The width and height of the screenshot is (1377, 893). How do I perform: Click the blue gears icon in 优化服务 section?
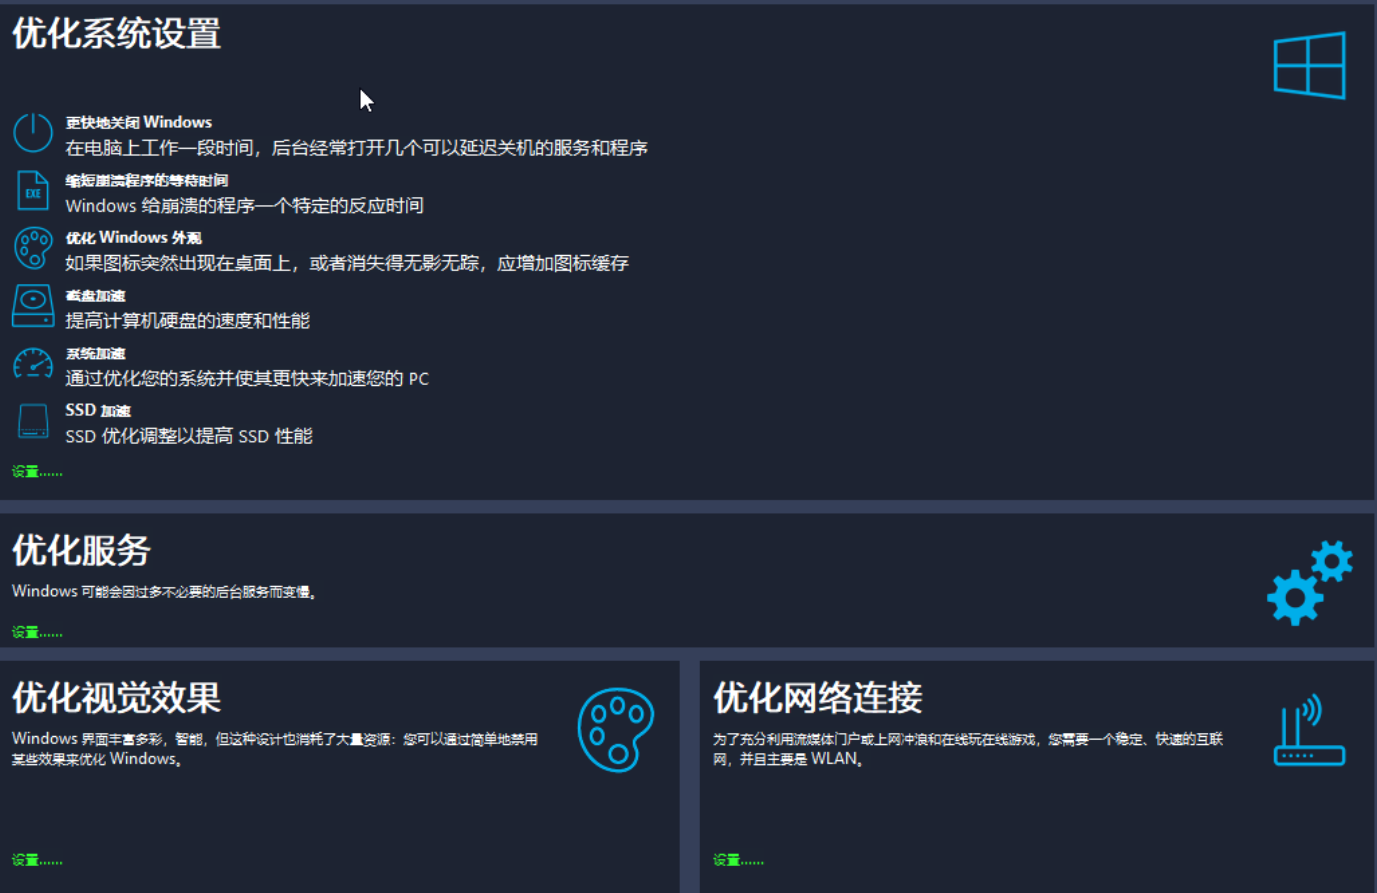pyautogui.click(x=1310, y=583)
